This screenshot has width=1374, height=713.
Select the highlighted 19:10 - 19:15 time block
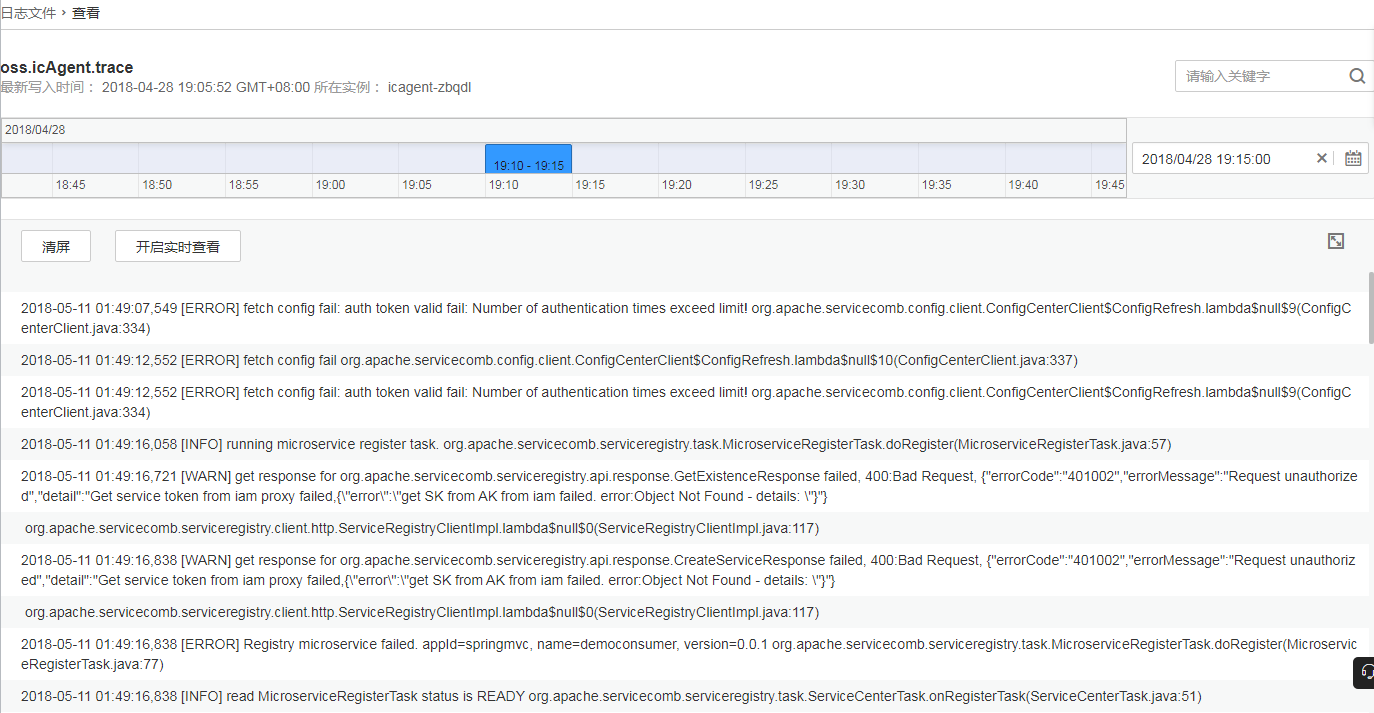(x=528, y=159)
